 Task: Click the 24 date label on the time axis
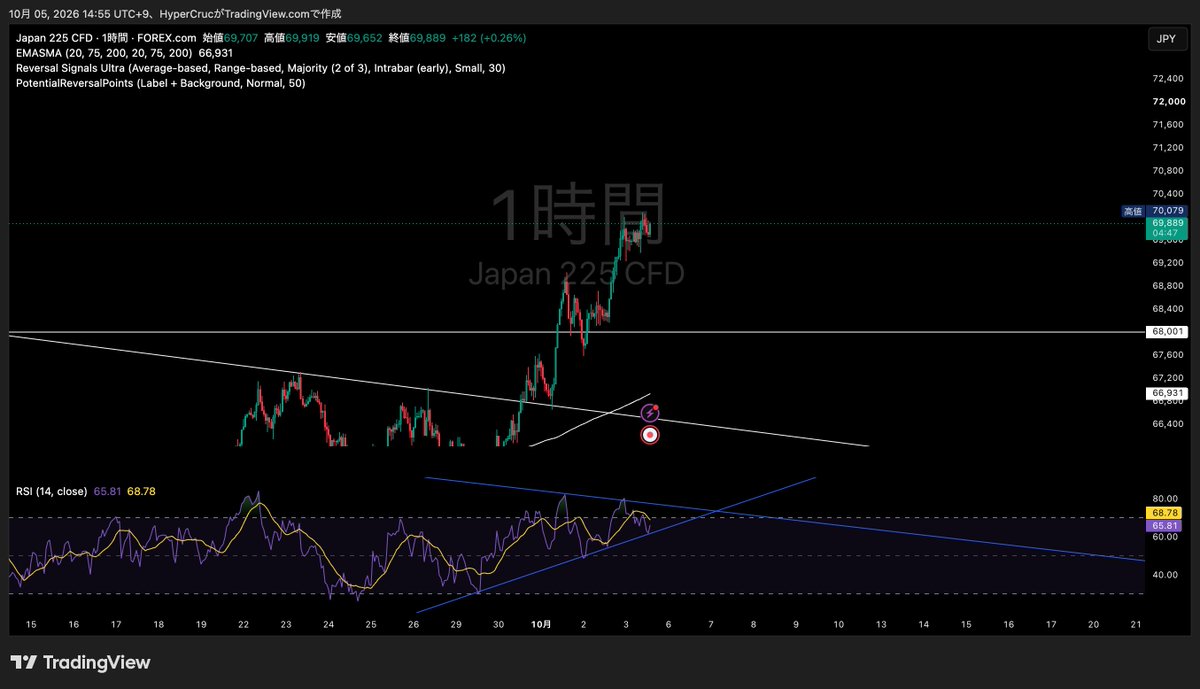[328, 624]
